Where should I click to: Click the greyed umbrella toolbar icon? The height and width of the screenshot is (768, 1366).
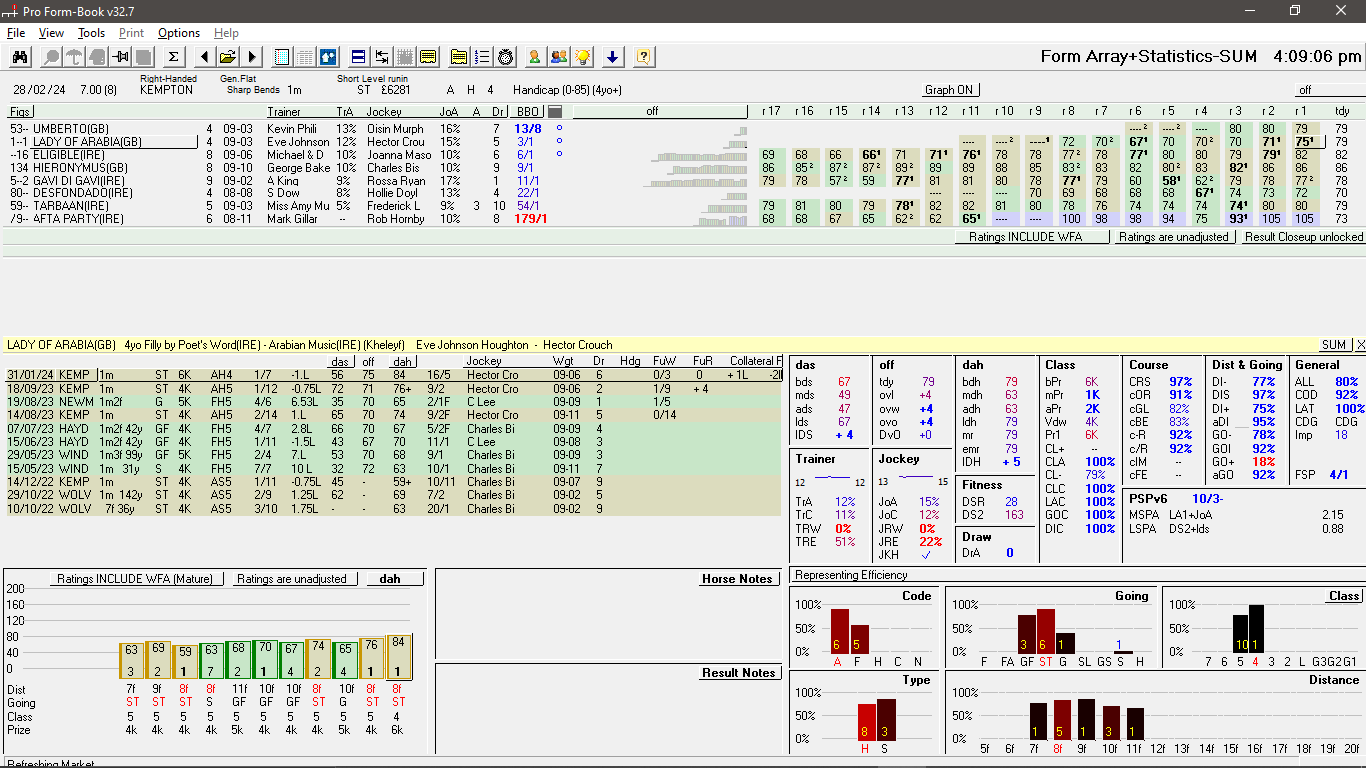(75, 57)
